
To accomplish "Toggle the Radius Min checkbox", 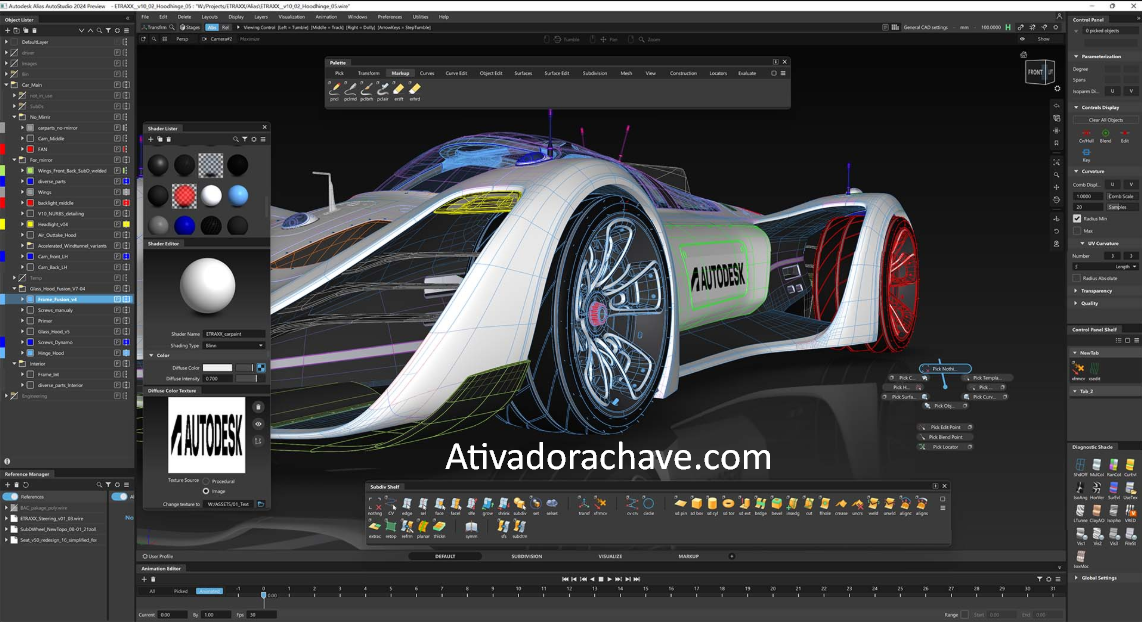I will point(1077,219).
